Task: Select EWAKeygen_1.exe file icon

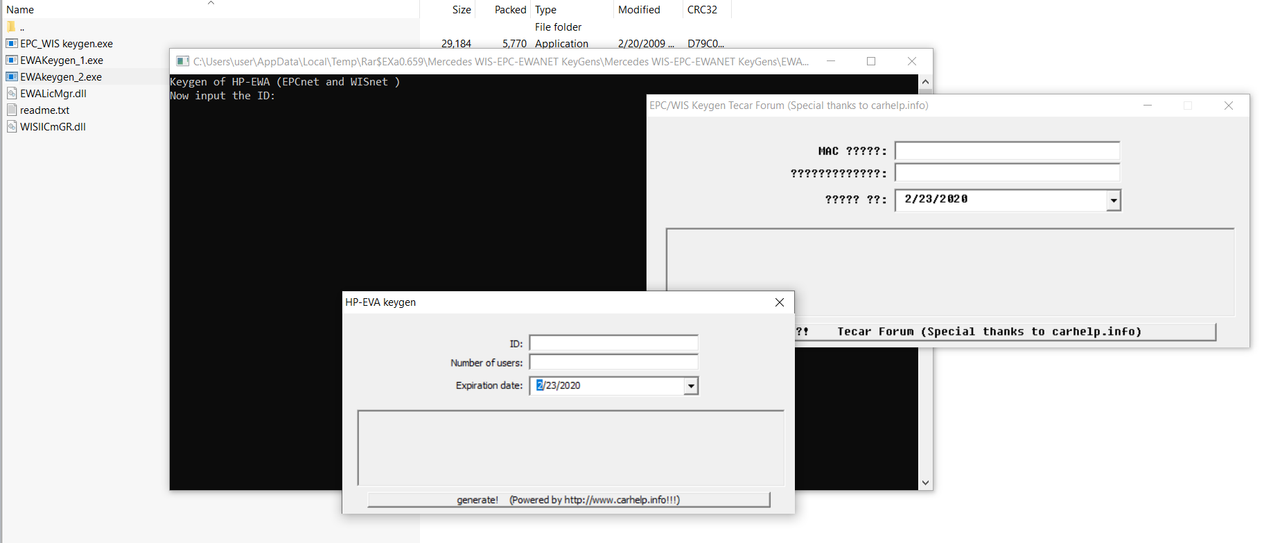Action: [11, 60]
